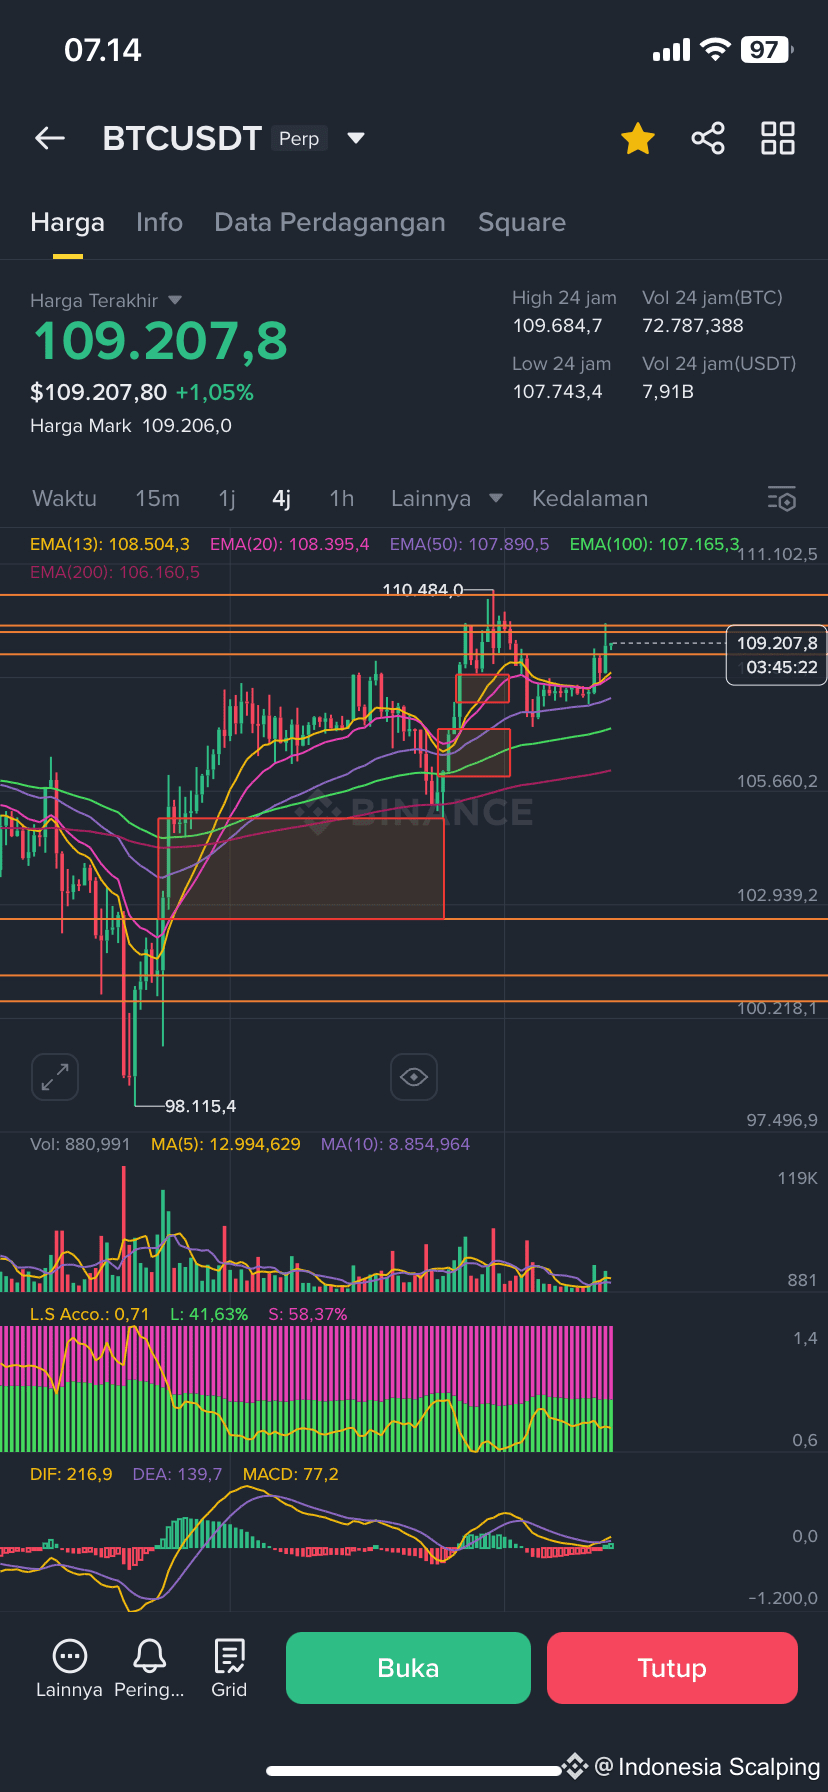Tap the DIF: 216,9 MACD value
828x1792 pixels.
pos(71,1474)
